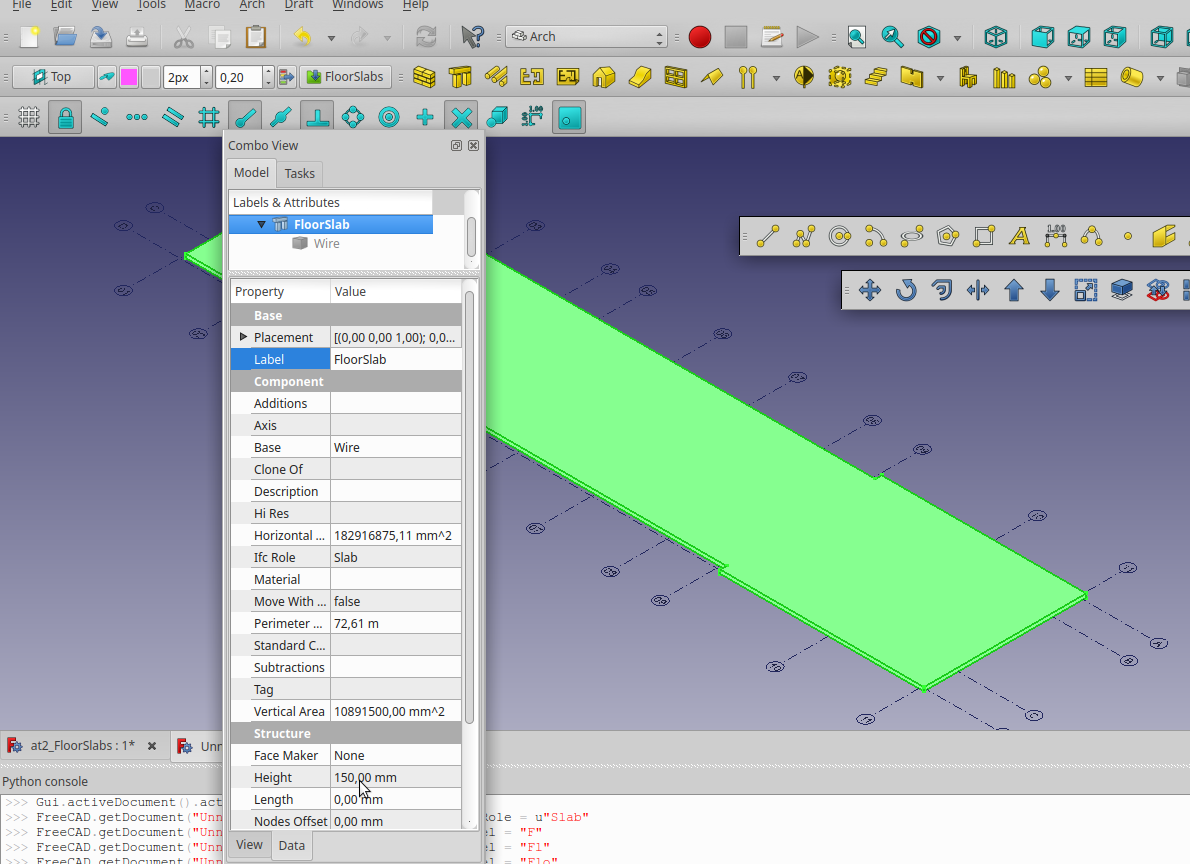Select the Section Plane tool
This screenshot has width=1190, height=864.
[804, 77]
